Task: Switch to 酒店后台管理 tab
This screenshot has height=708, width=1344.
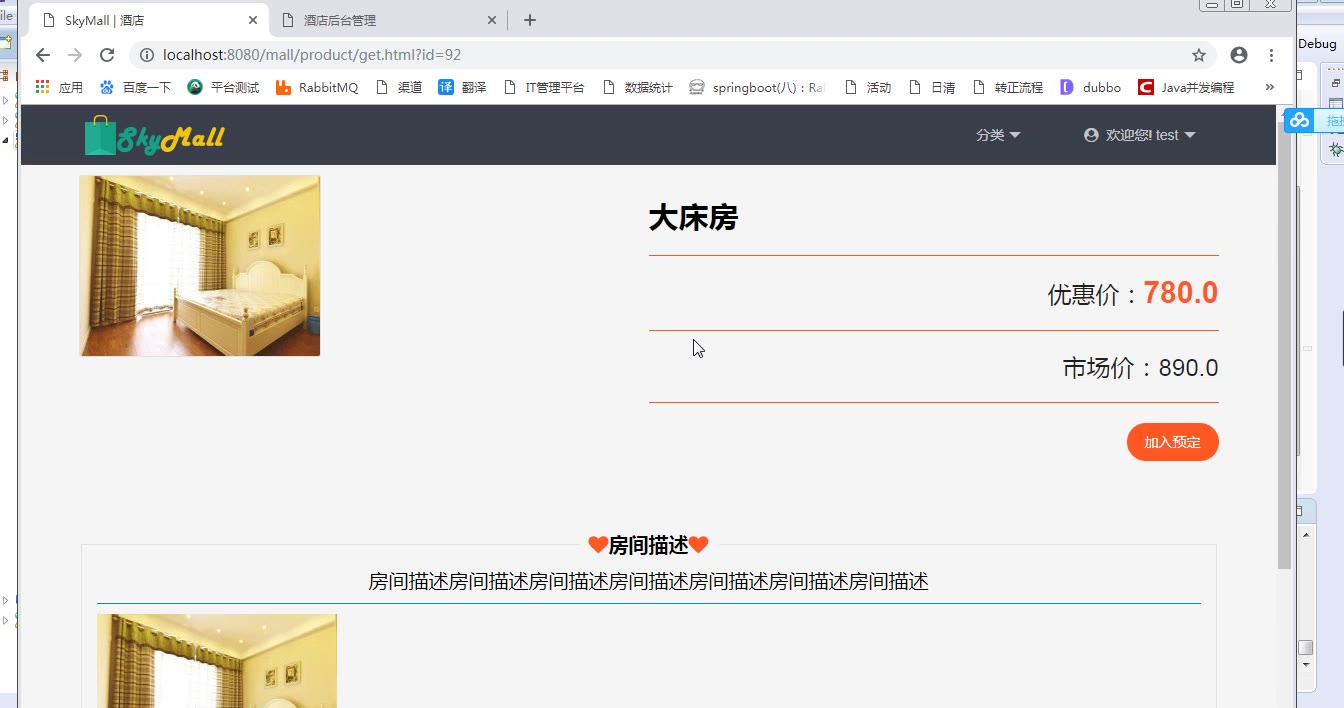Action: 385,20
